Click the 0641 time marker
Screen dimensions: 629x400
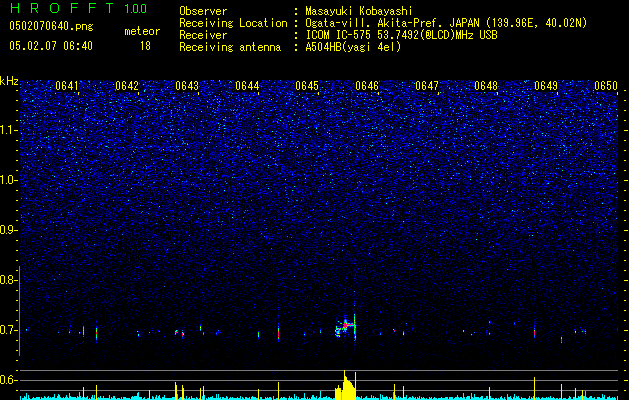click(x=67, y=86)
